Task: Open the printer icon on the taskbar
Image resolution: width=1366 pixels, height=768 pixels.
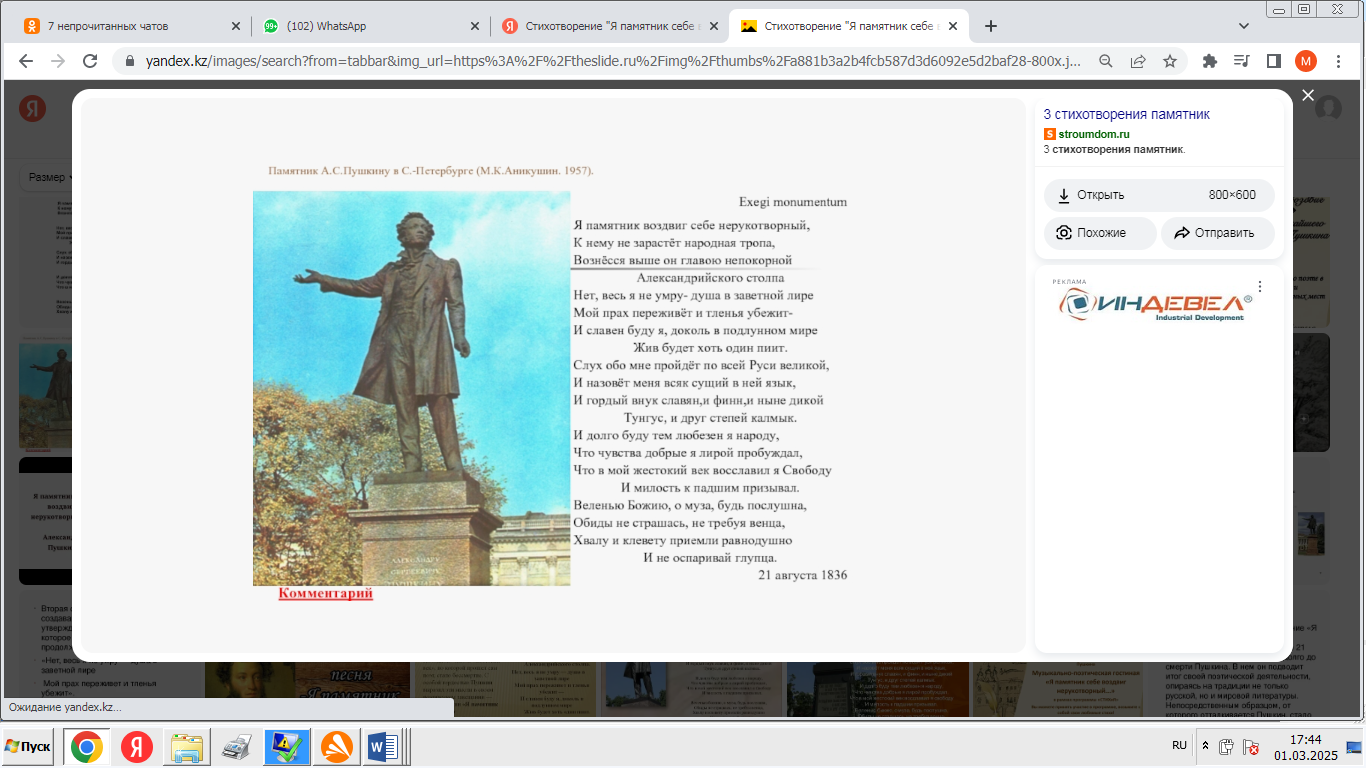Action: point(237,747)
